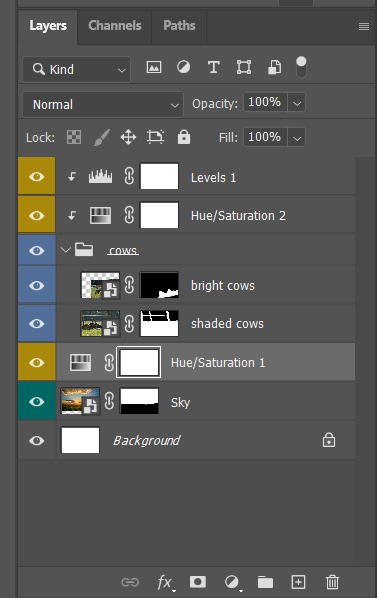The width and height of the screenshot is (377, 598).
Task: Click the link layers icon
Action: click(130, 582)
